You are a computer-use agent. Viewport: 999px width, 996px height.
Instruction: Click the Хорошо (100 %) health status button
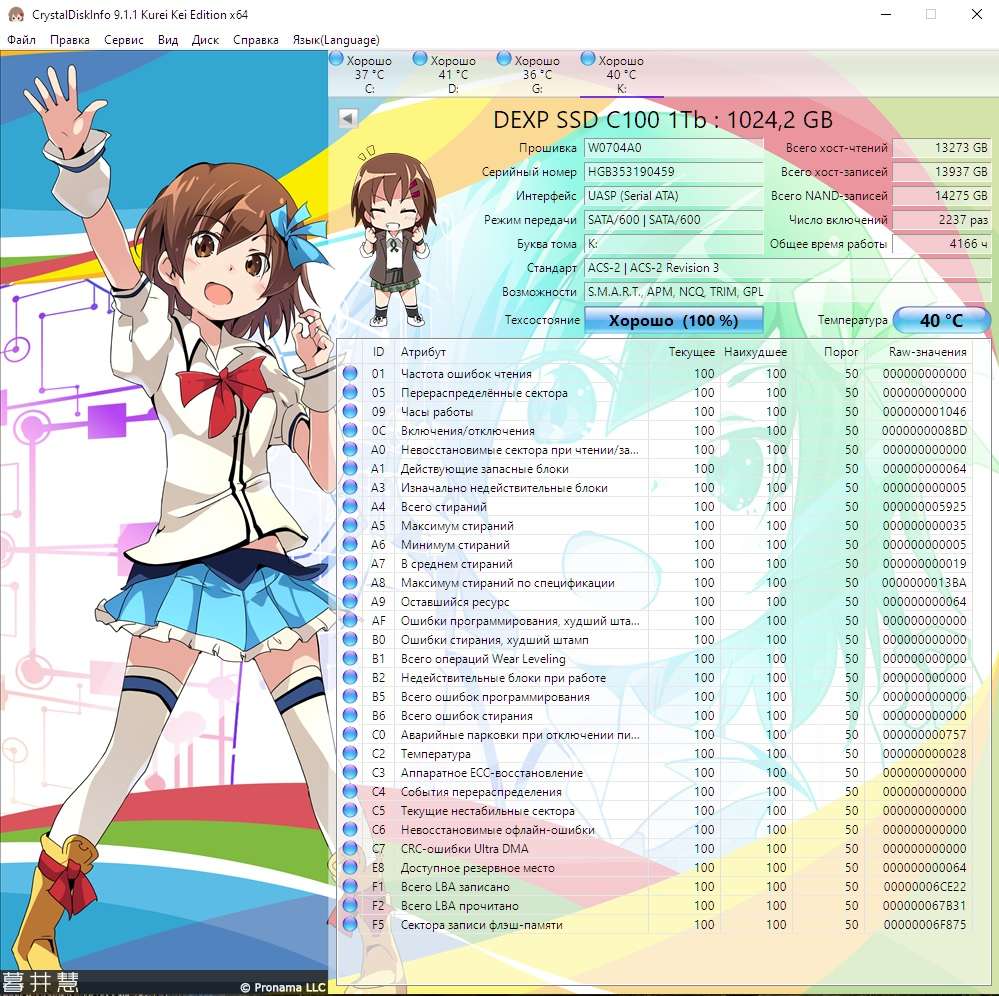(673, 321)
